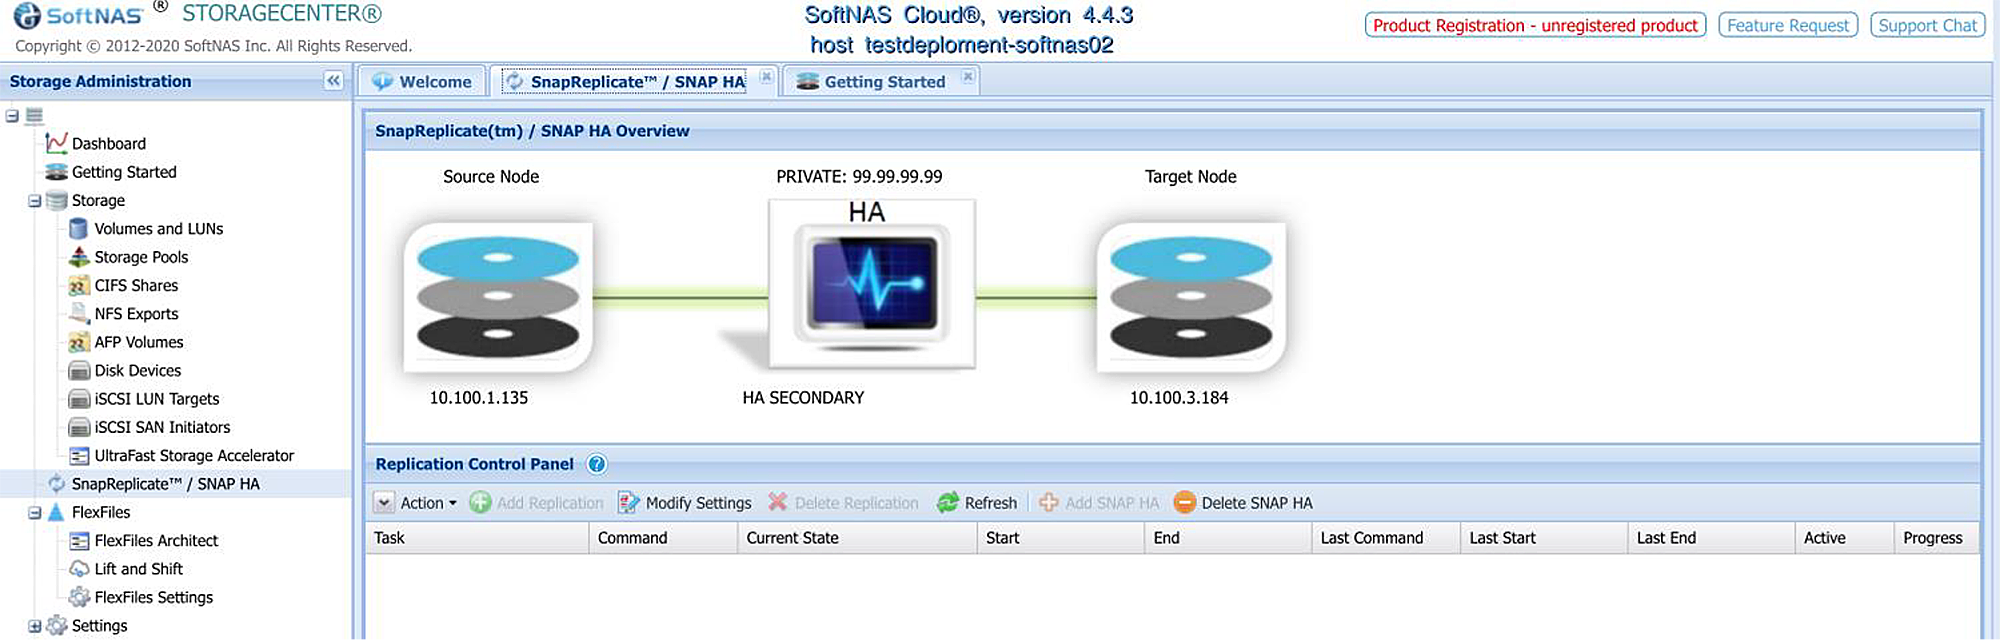The width and height of the screenshot is (2000, 640).
Task: Open Support Chat link
Action: (1927, 25)
